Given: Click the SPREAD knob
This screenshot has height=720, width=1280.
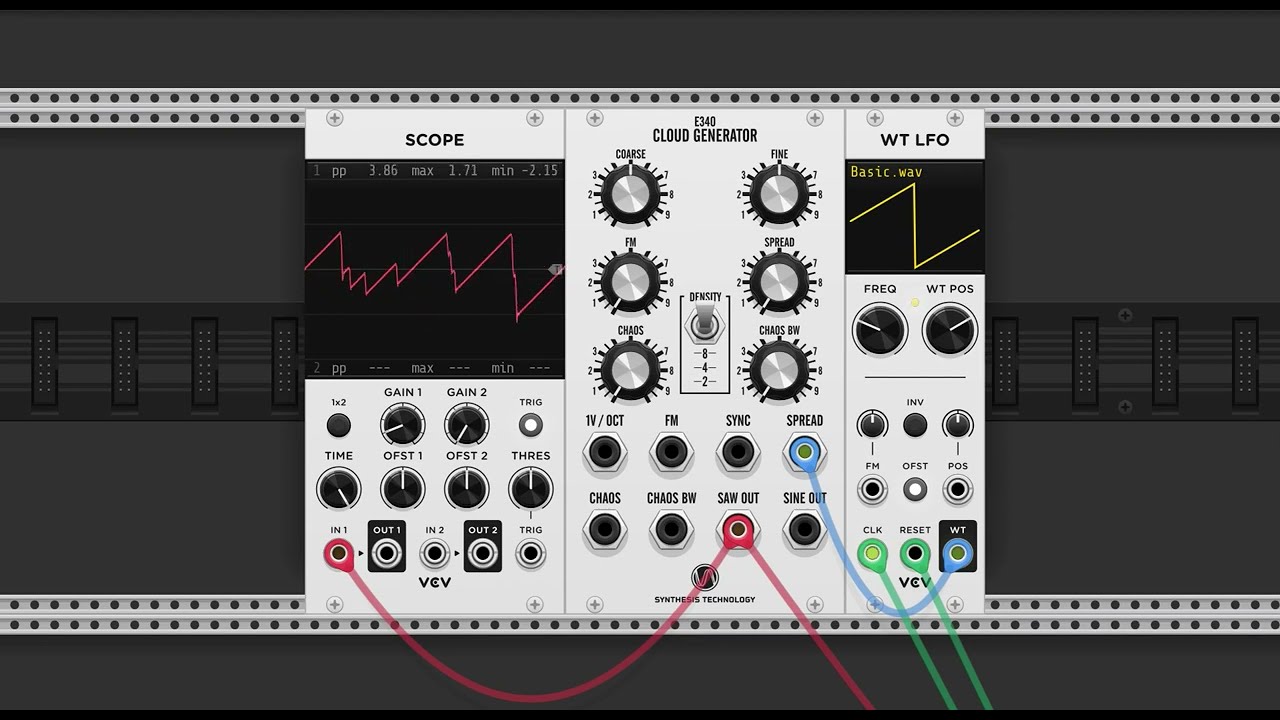Looking at the screenshot, I should pyautogui.click(x=779, y=282).
